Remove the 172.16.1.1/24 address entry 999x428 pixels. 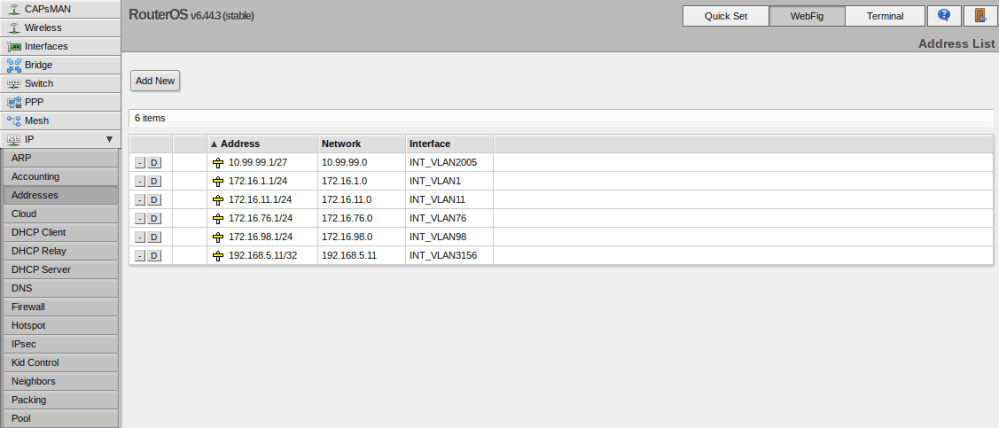click(x=140, y=182)
